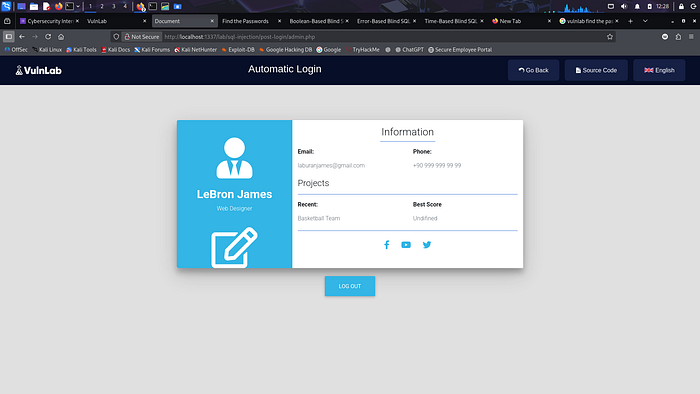Launch the text editor icon in the top panel
This screenshot has width=700, height=394.
[46, 6]
